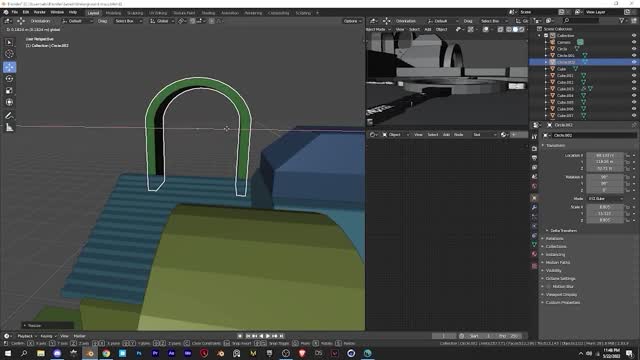Select the Transform tool

(9, 102)
